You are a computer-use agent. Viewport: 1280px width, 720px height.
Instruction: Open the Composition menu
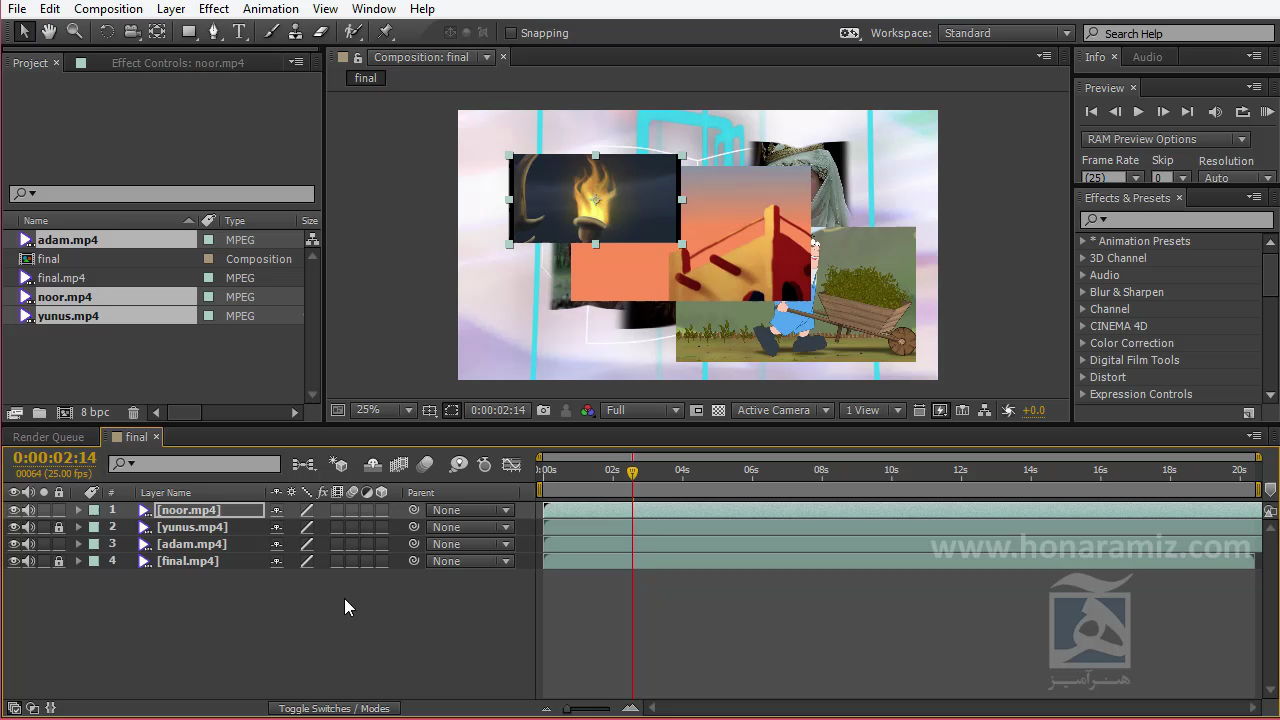[x=108, y=8]
